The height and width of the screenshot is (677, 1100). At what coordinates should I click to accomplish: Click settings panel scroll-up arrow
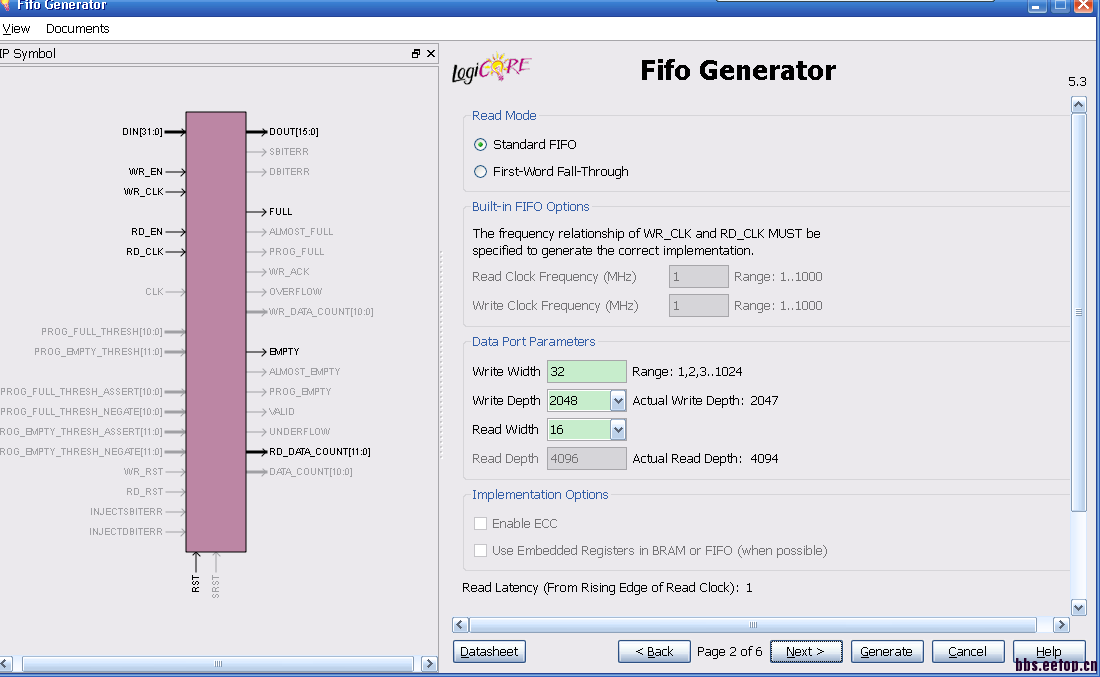[x=1079, y=105]
